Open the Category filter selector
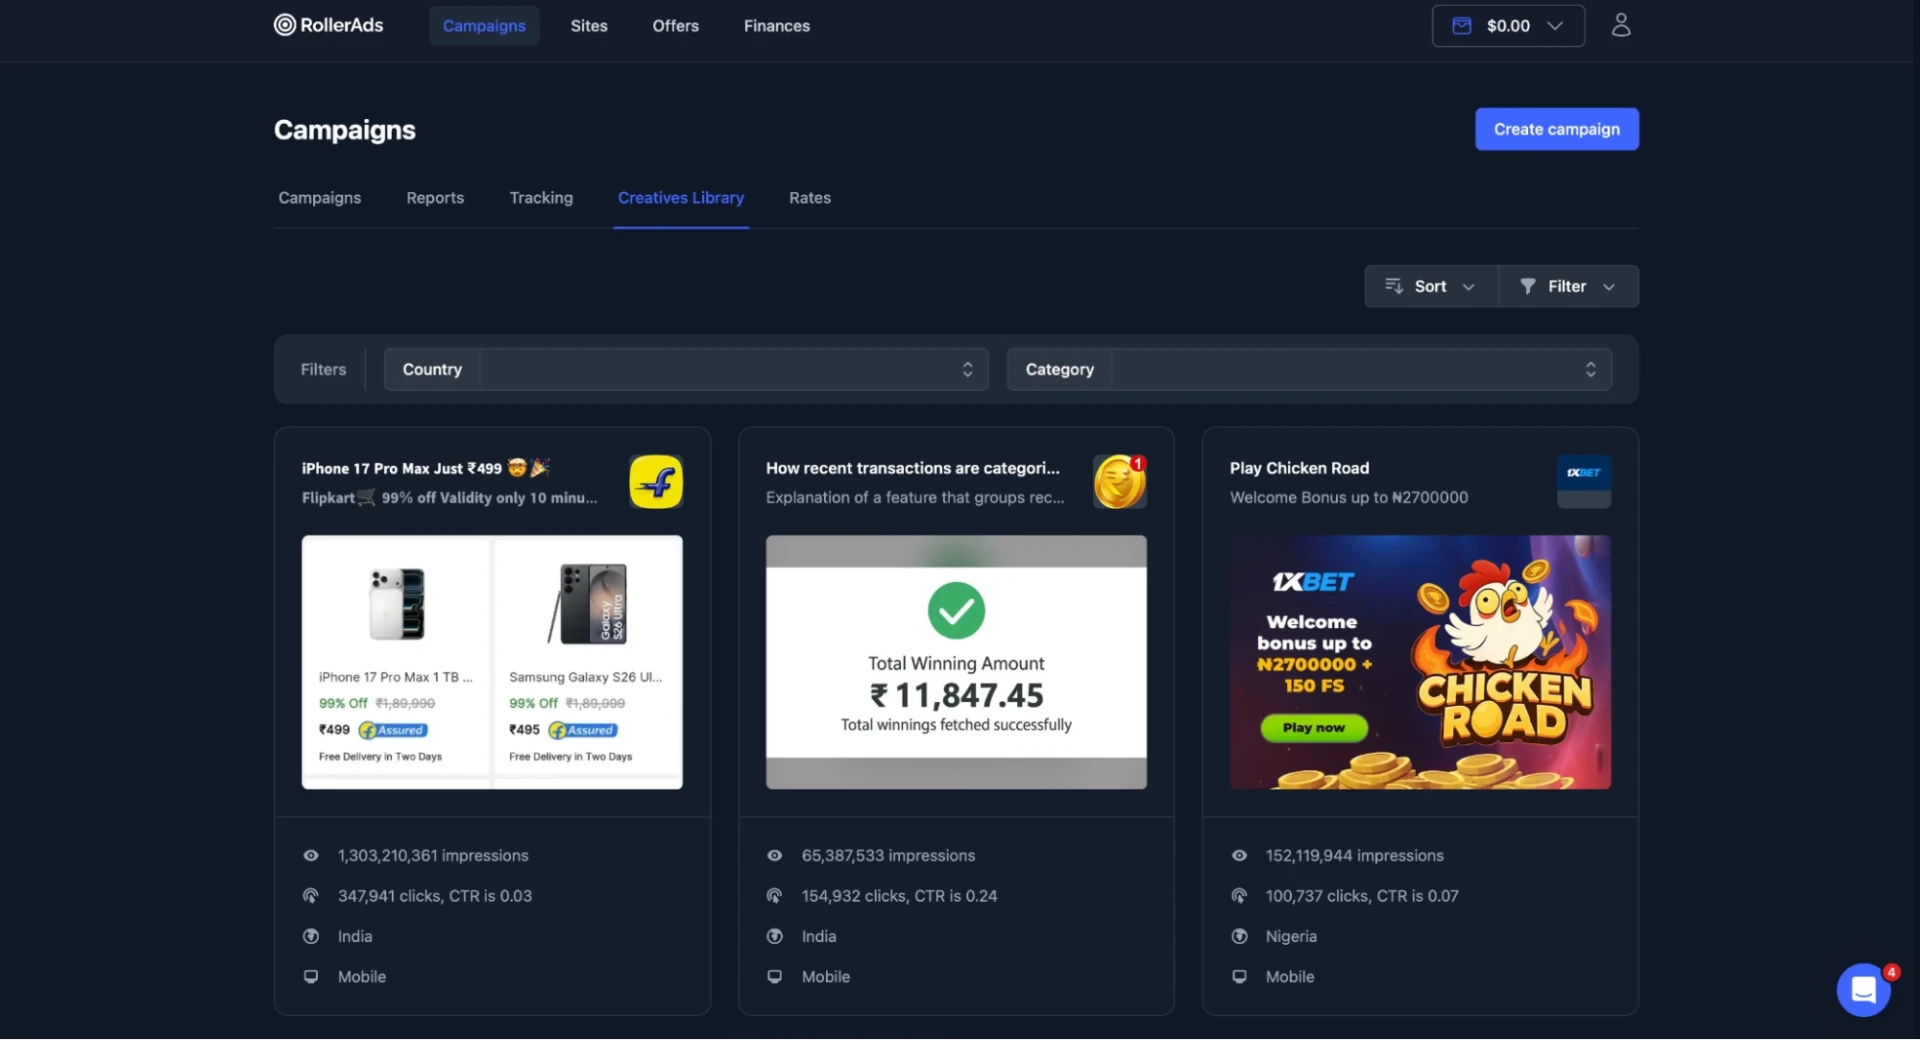 coord(1309,369)
